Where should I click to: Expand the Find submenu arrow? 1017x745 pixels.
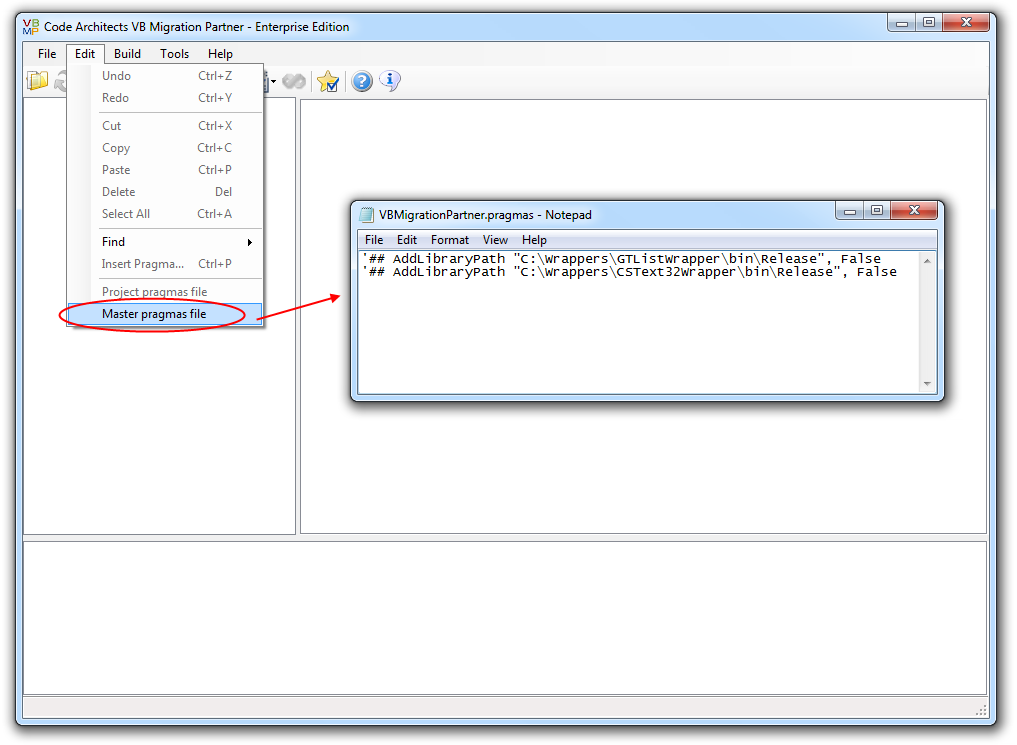pos(250,242)
